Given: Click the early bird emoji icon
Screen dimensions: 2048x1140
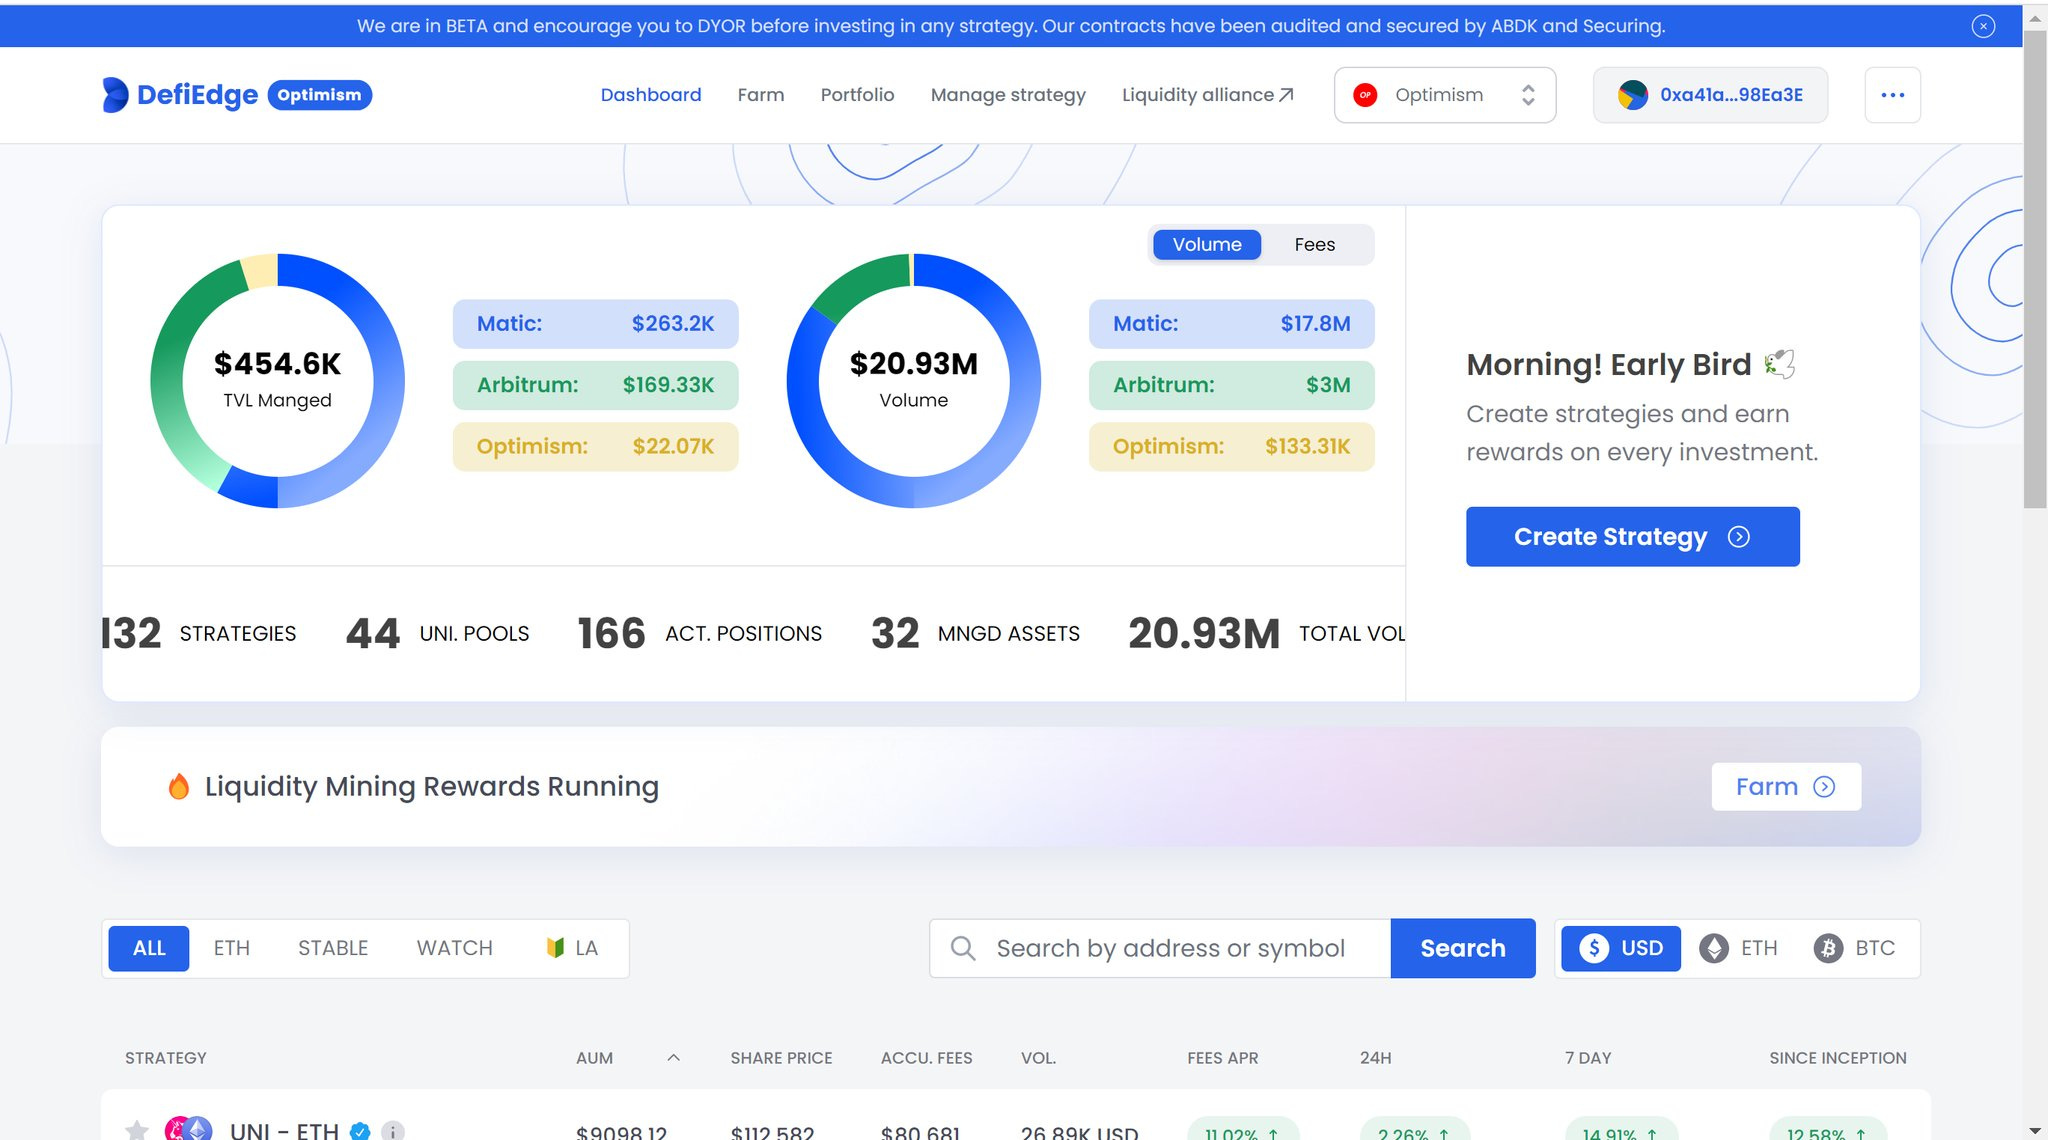Looking at the screenshot, I should pos(1780,364).
